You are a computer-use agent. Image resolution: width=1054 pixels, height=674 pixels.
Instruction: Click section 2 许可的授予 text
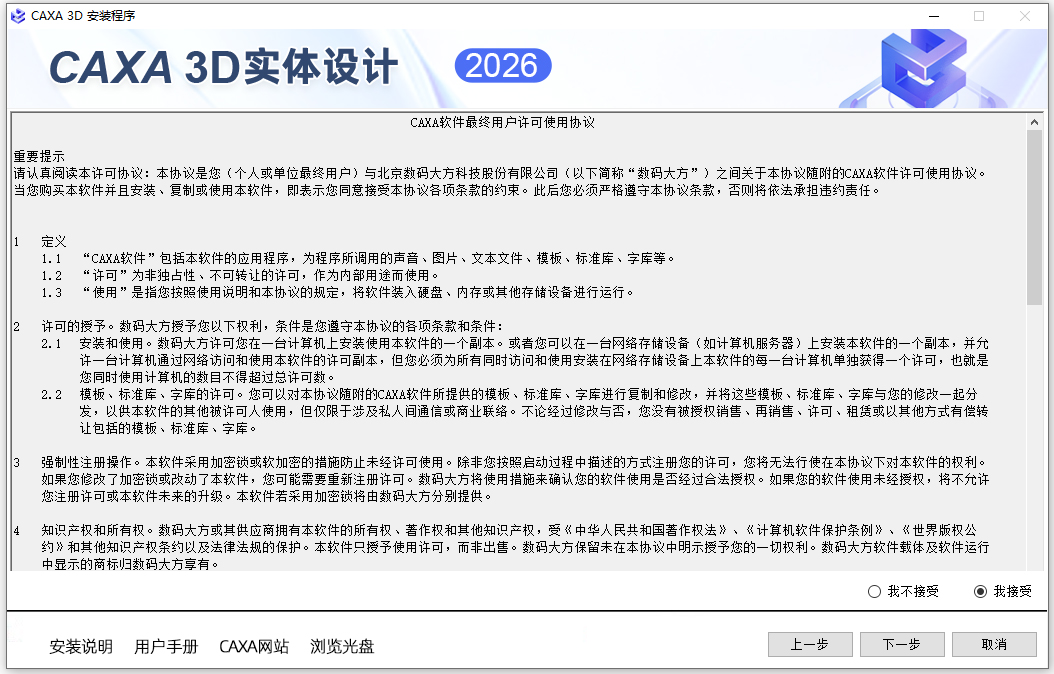coord(272,327)
